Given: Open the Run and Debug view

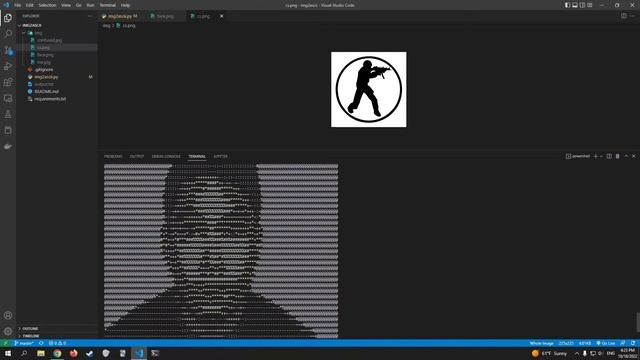Looking at the screenshot, I should tap(8, 66).
